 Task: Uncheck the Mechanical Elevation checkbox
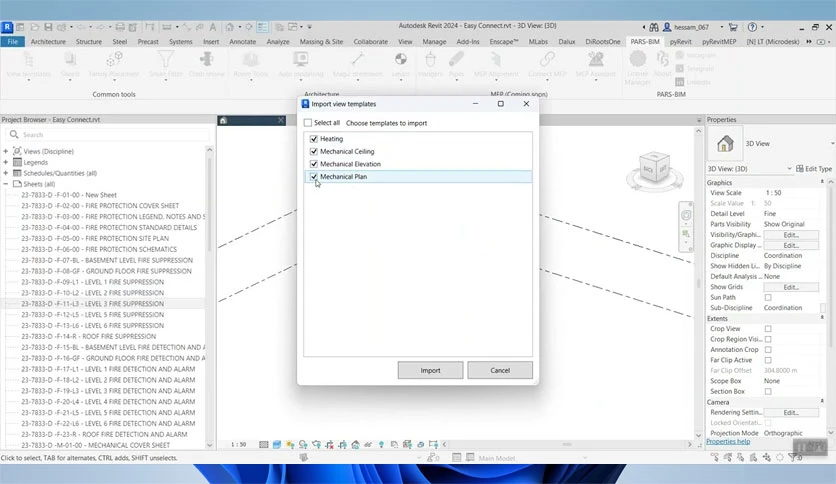[x=314, y=164]
